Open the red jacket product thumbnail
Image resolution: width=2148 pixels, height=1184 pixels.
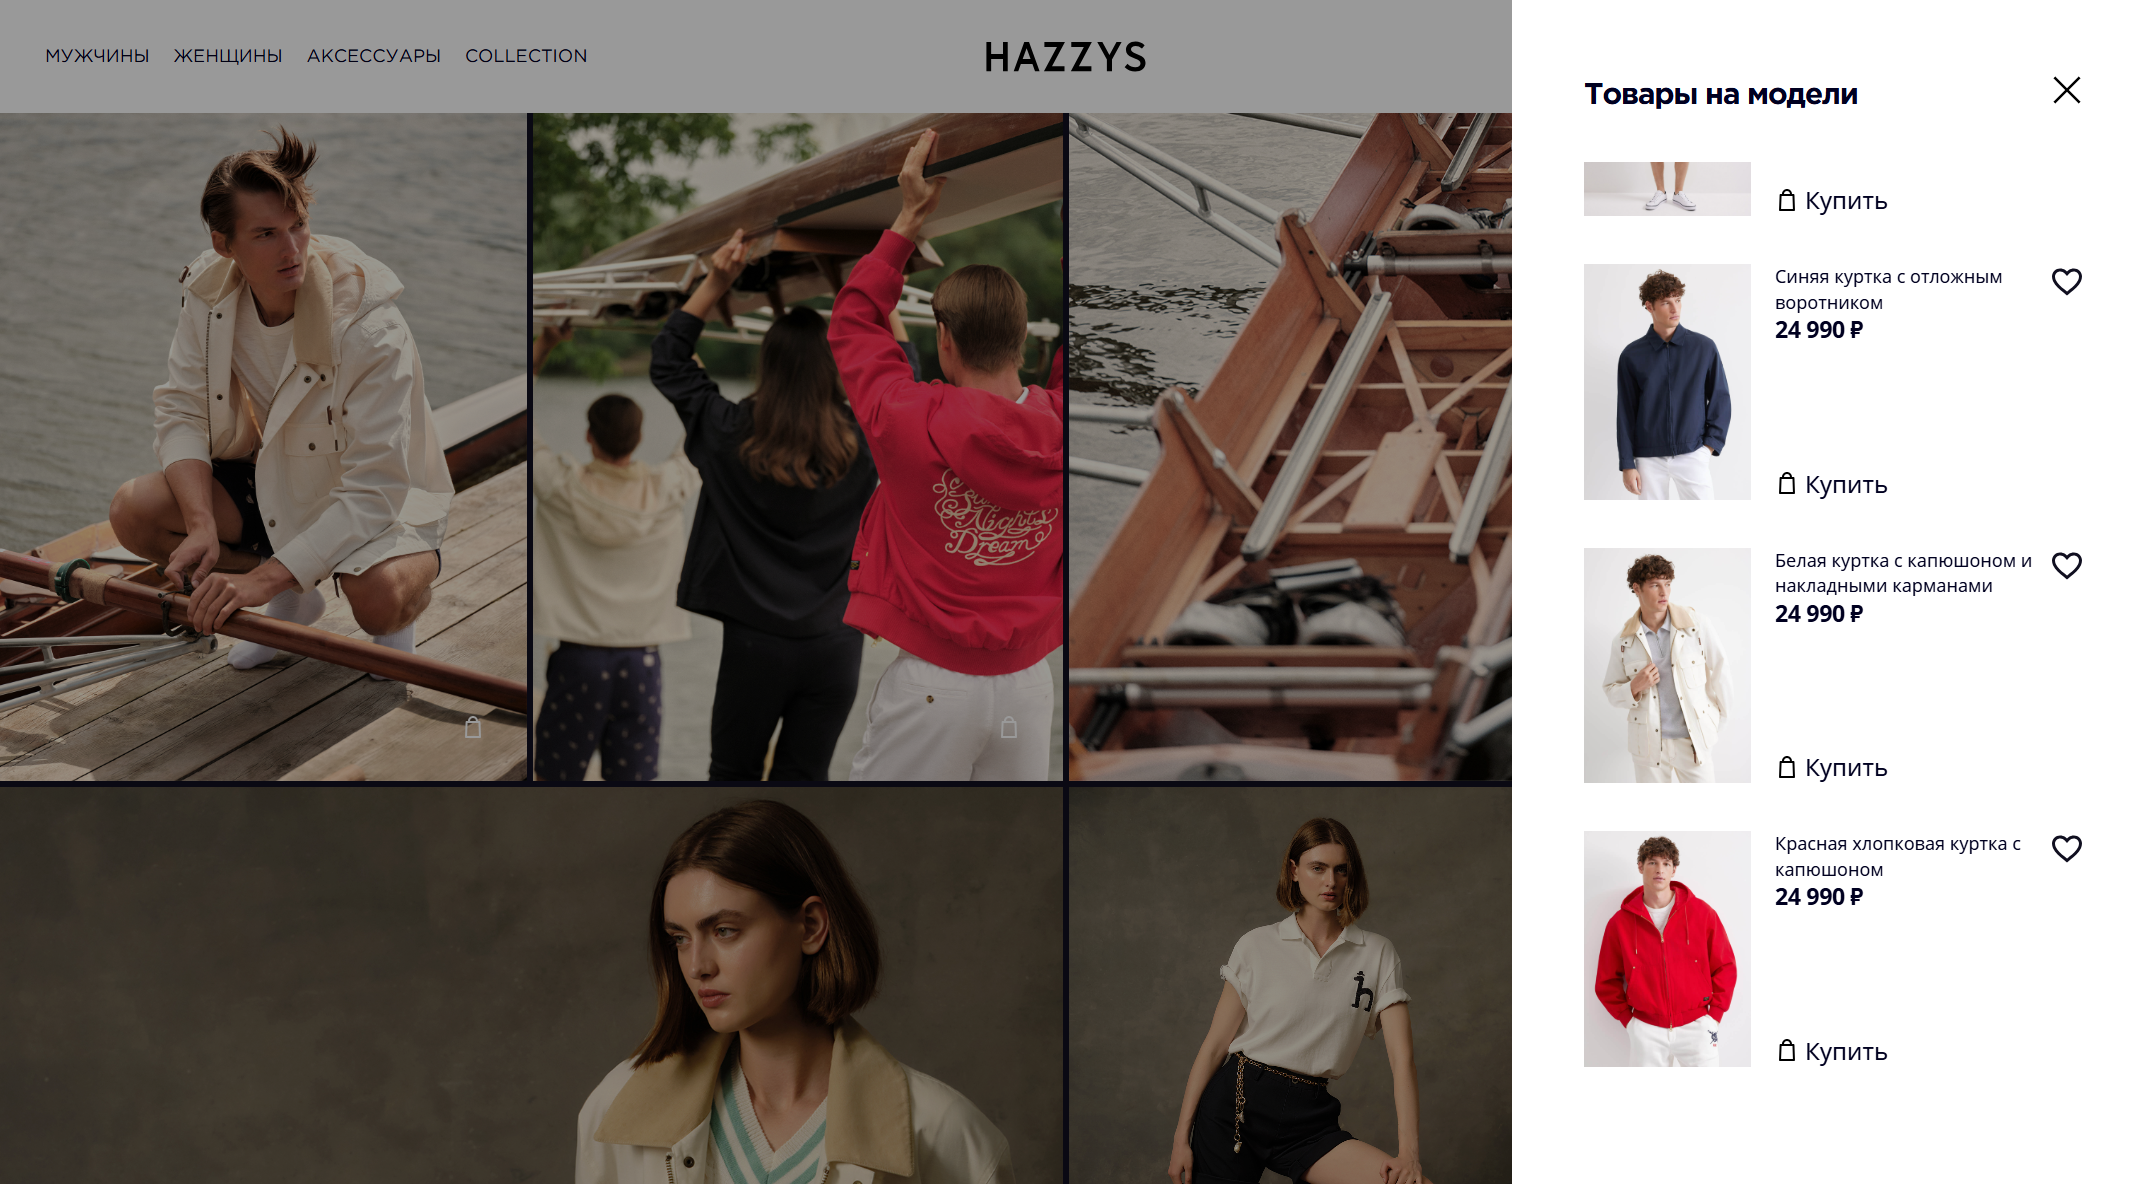[1667, 949]
